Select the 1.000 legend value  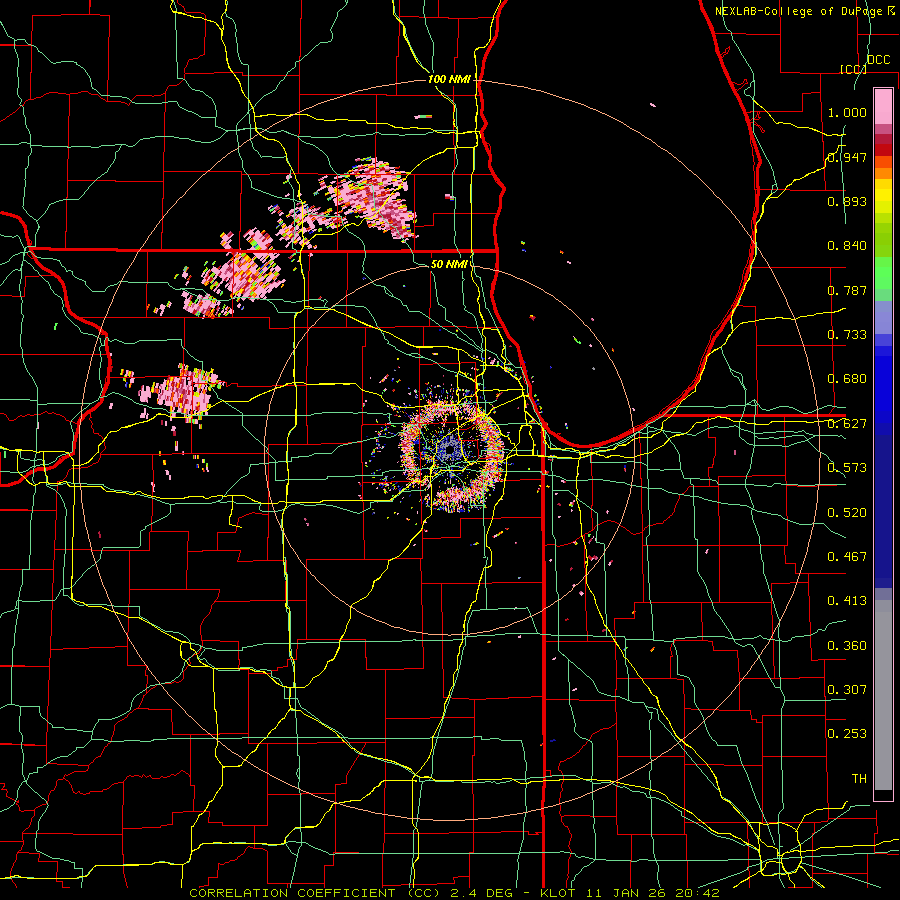[x=847, y=112]
